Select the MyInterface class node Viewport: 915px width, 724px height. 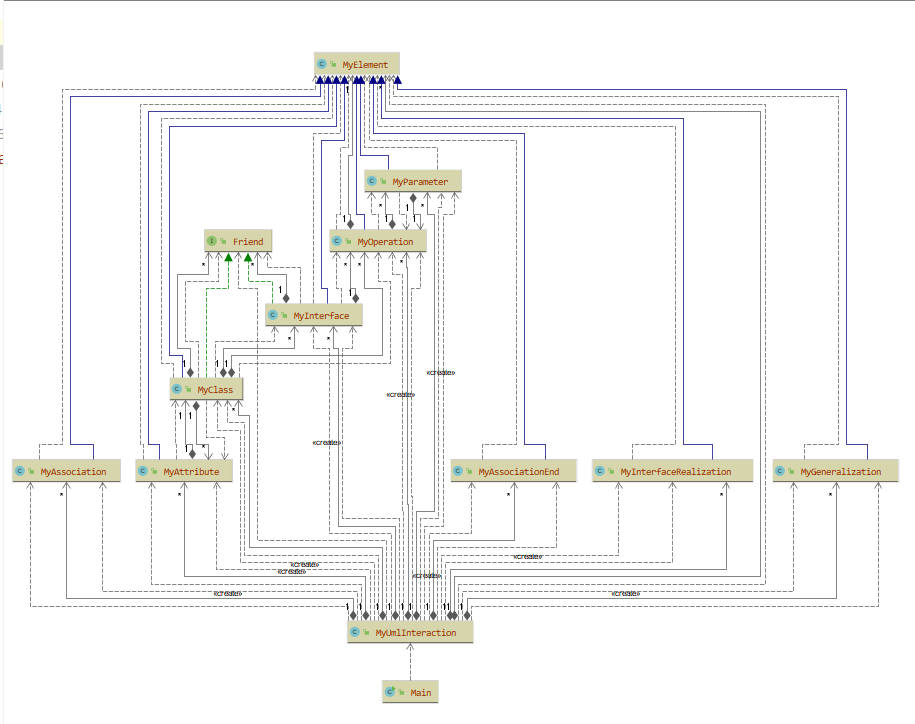(314, 316)
